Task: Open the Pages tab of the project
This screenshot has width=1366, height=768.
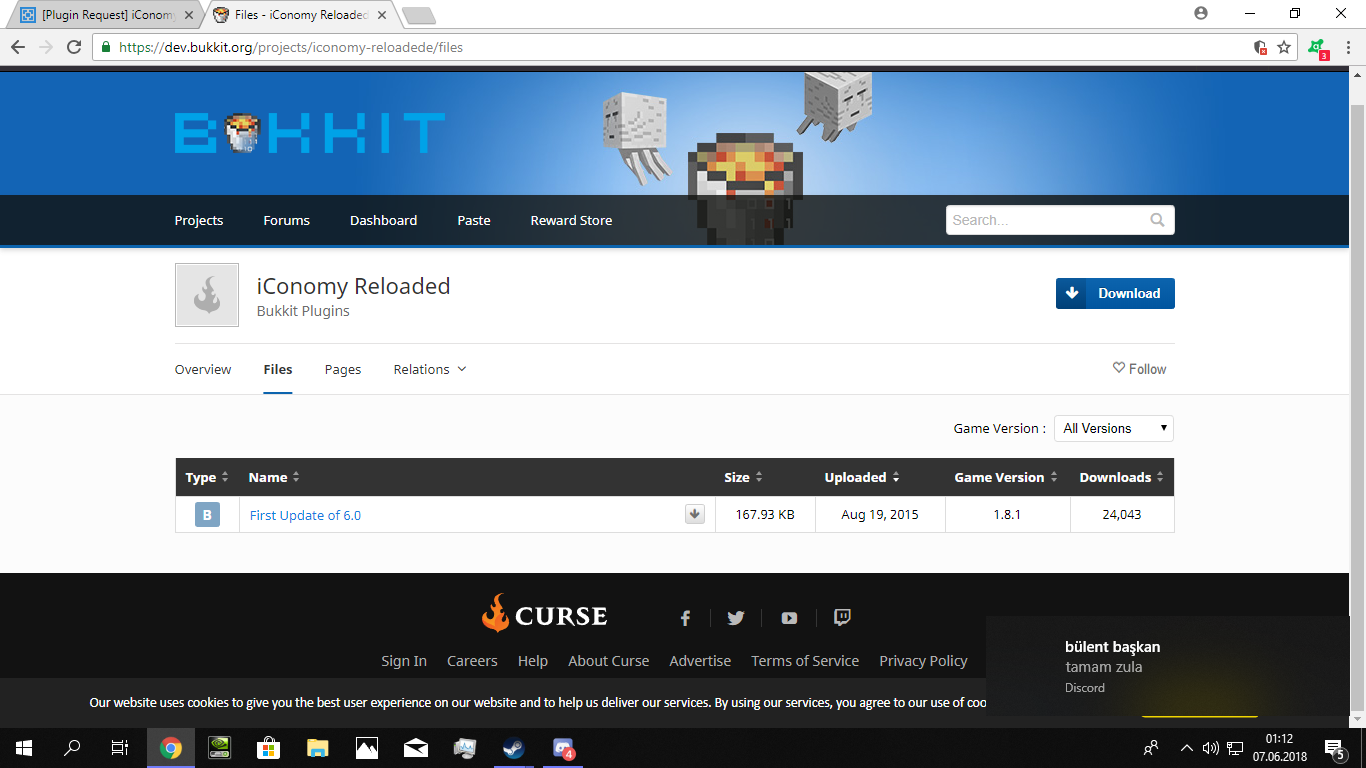Action: click(343, 369)
